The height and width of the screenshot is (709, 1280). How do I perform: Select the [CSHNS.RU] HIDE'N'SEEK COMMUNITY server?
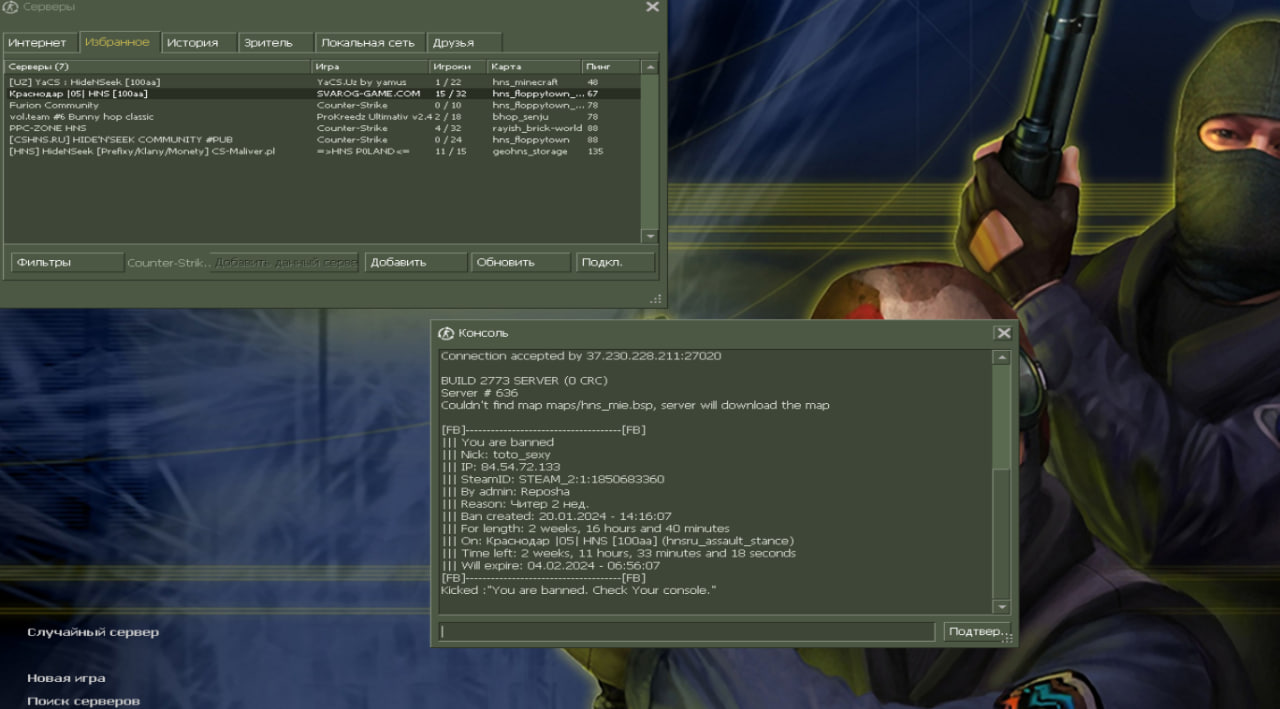(x=322, y=139)
